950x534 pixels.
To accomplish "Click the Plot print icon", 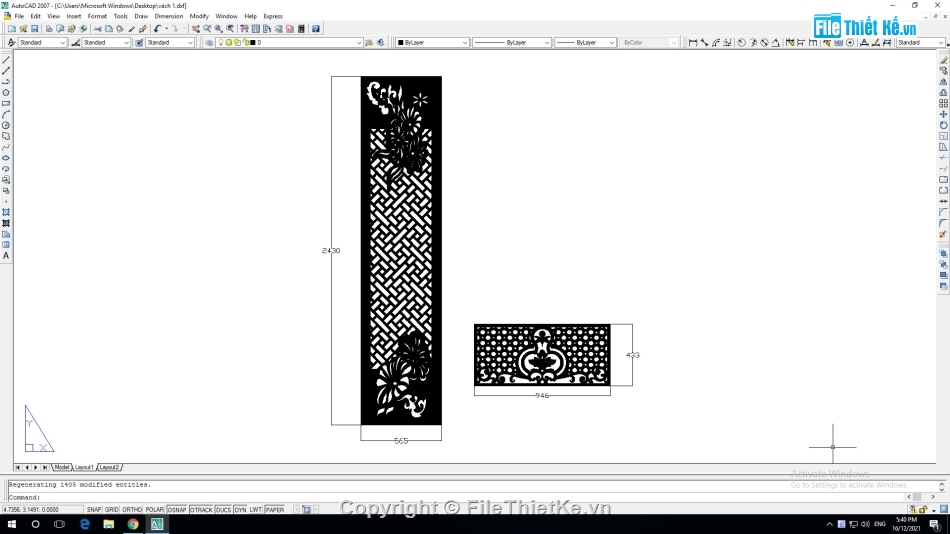I will click(x=49, y=28).
